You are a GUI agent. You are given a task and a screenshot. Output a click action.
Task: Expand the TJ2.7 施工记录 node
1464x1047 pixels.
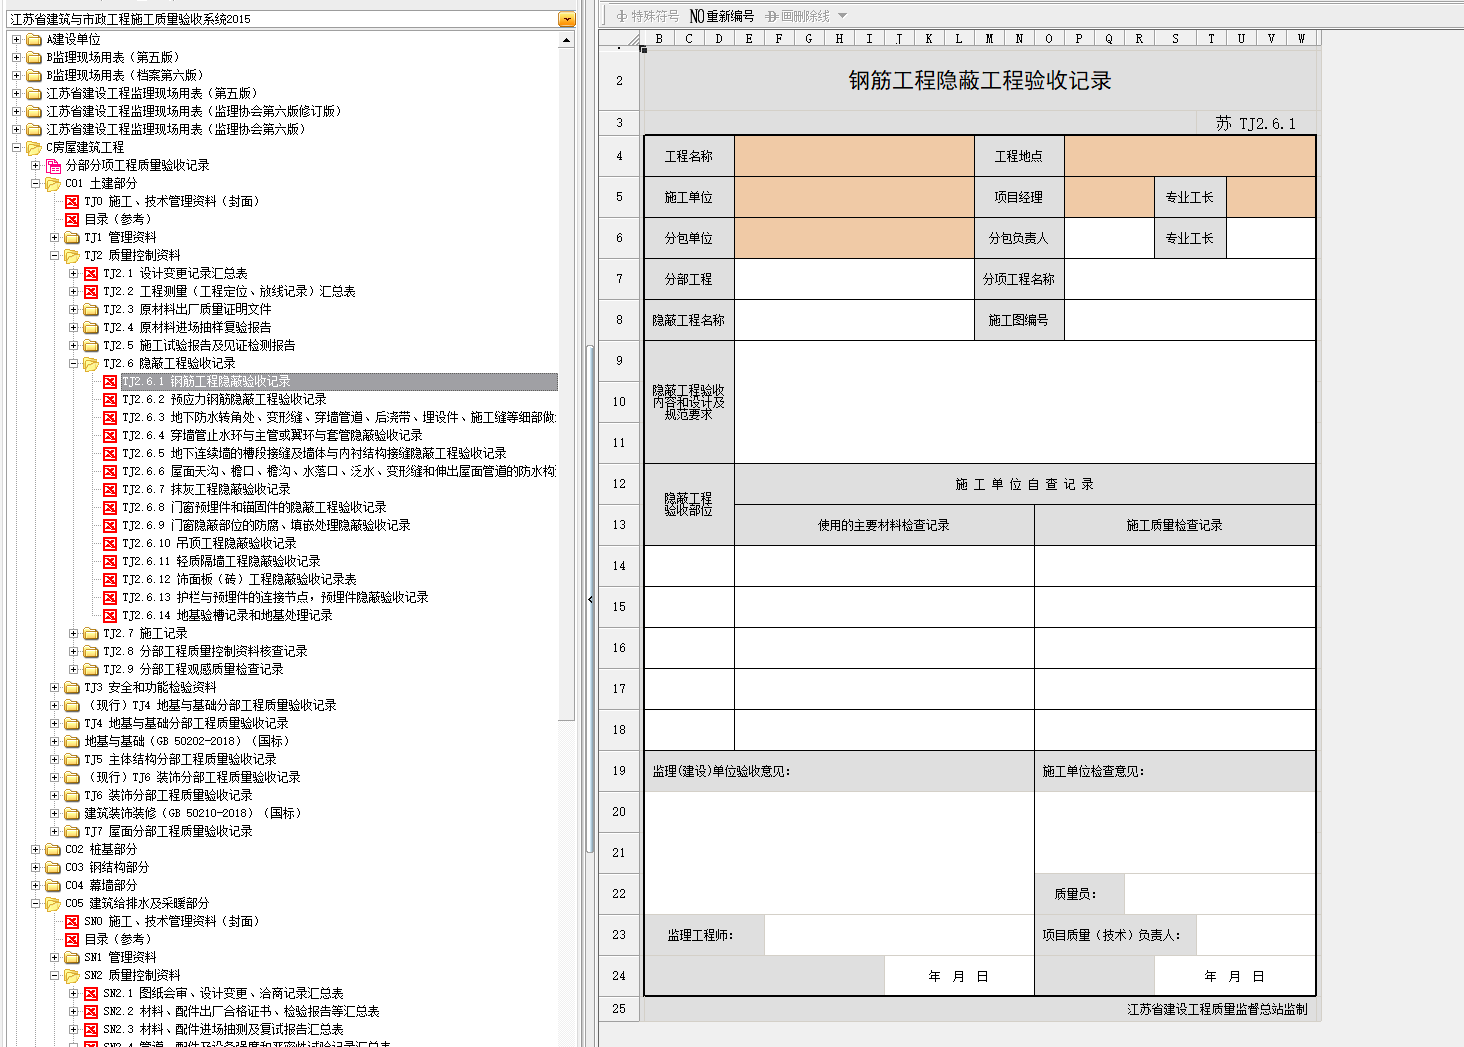(x=73, y=634)
